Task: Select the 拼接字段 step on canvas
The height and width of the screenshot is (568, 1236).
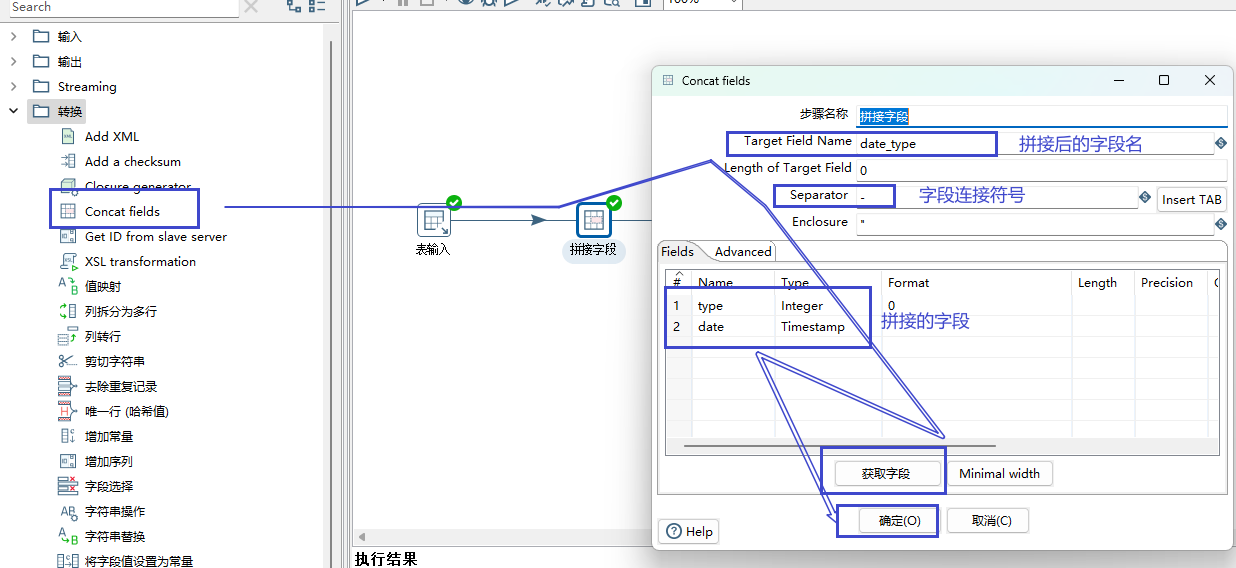Action: point(593,220)
